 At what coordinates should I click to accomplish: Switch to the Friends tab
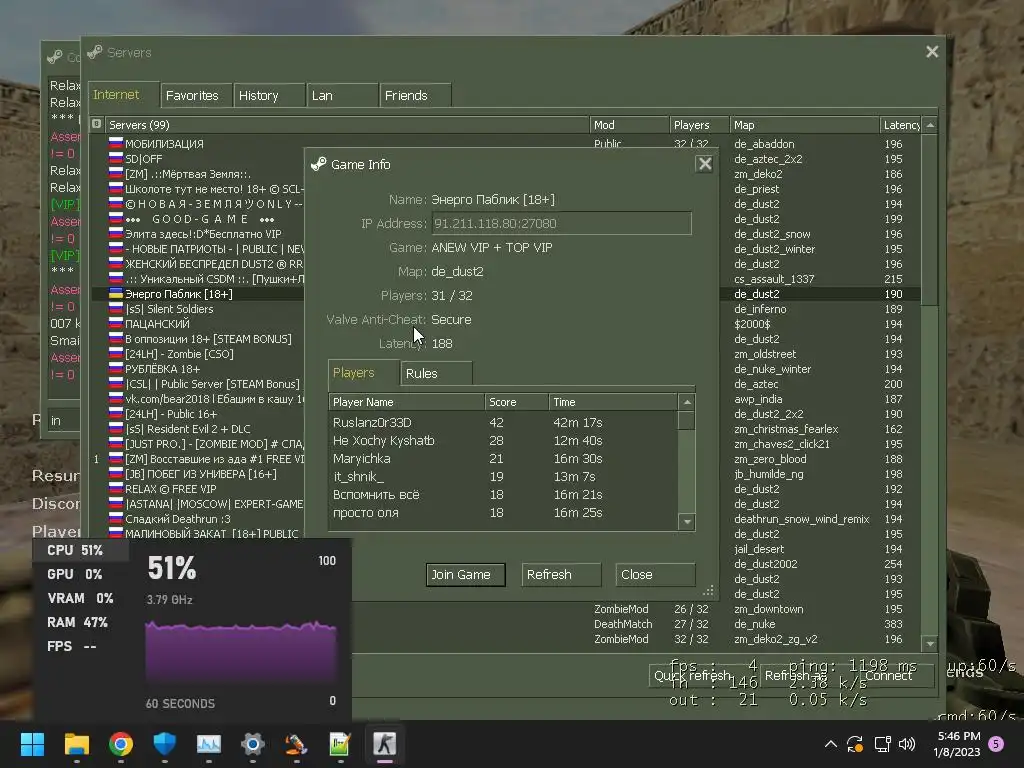click(415, 95)
